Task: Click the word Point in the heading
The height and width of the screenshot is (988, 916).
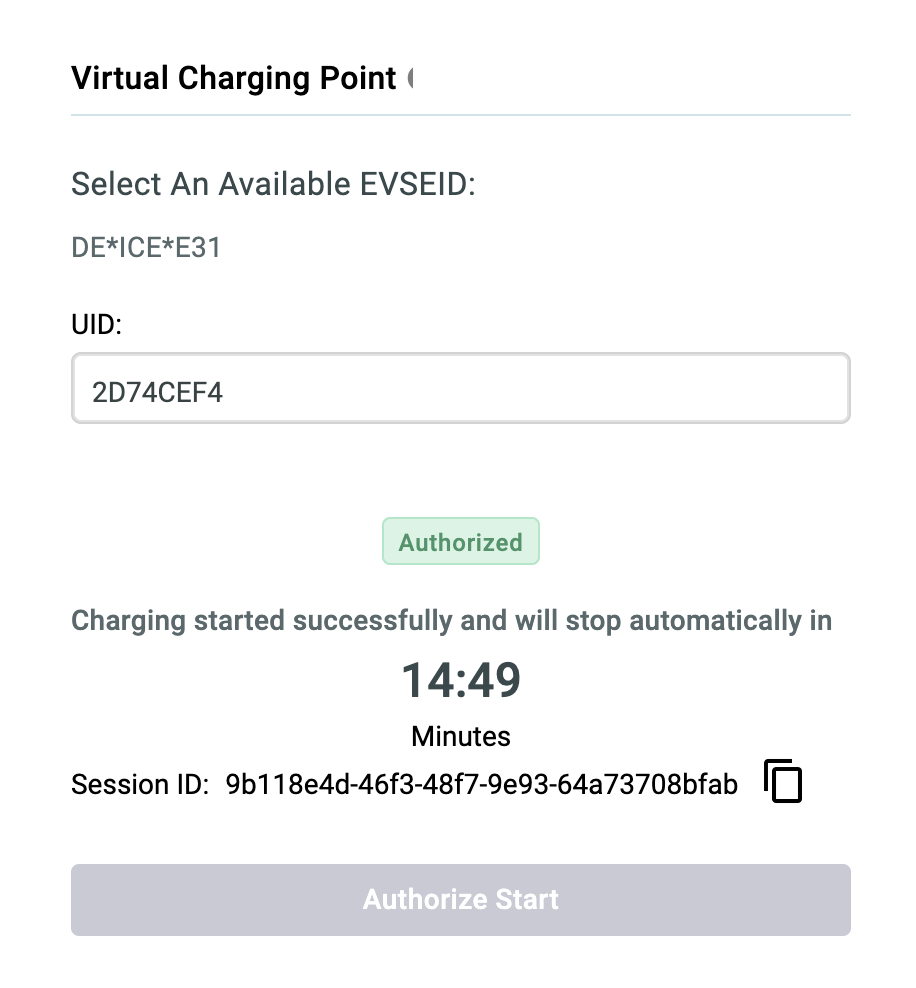Action: [x=358, y=79]
